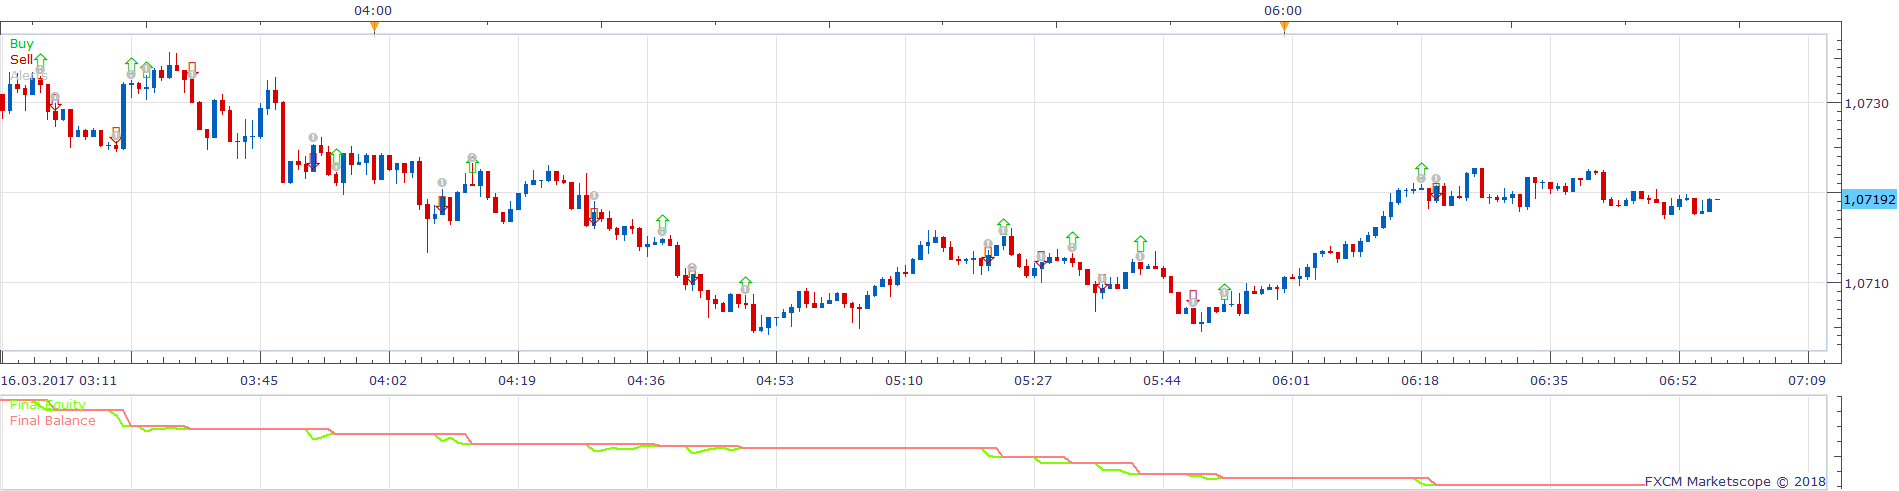Click the orange 04:00 time marker
Screen dimensions: 1899x491
[x=374, y=27]
